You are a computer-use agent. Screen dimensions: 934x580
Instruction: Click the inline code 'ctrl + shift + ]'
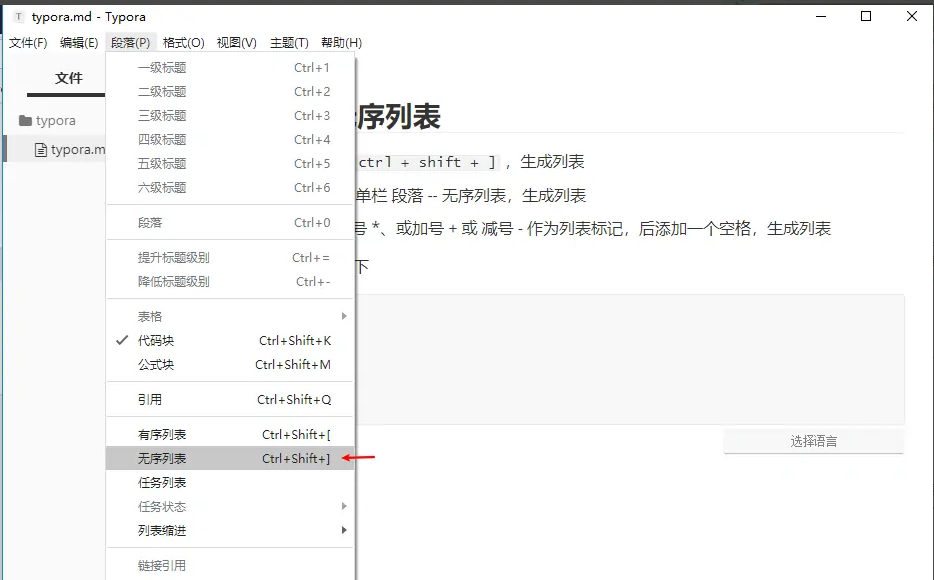point(426,162)
